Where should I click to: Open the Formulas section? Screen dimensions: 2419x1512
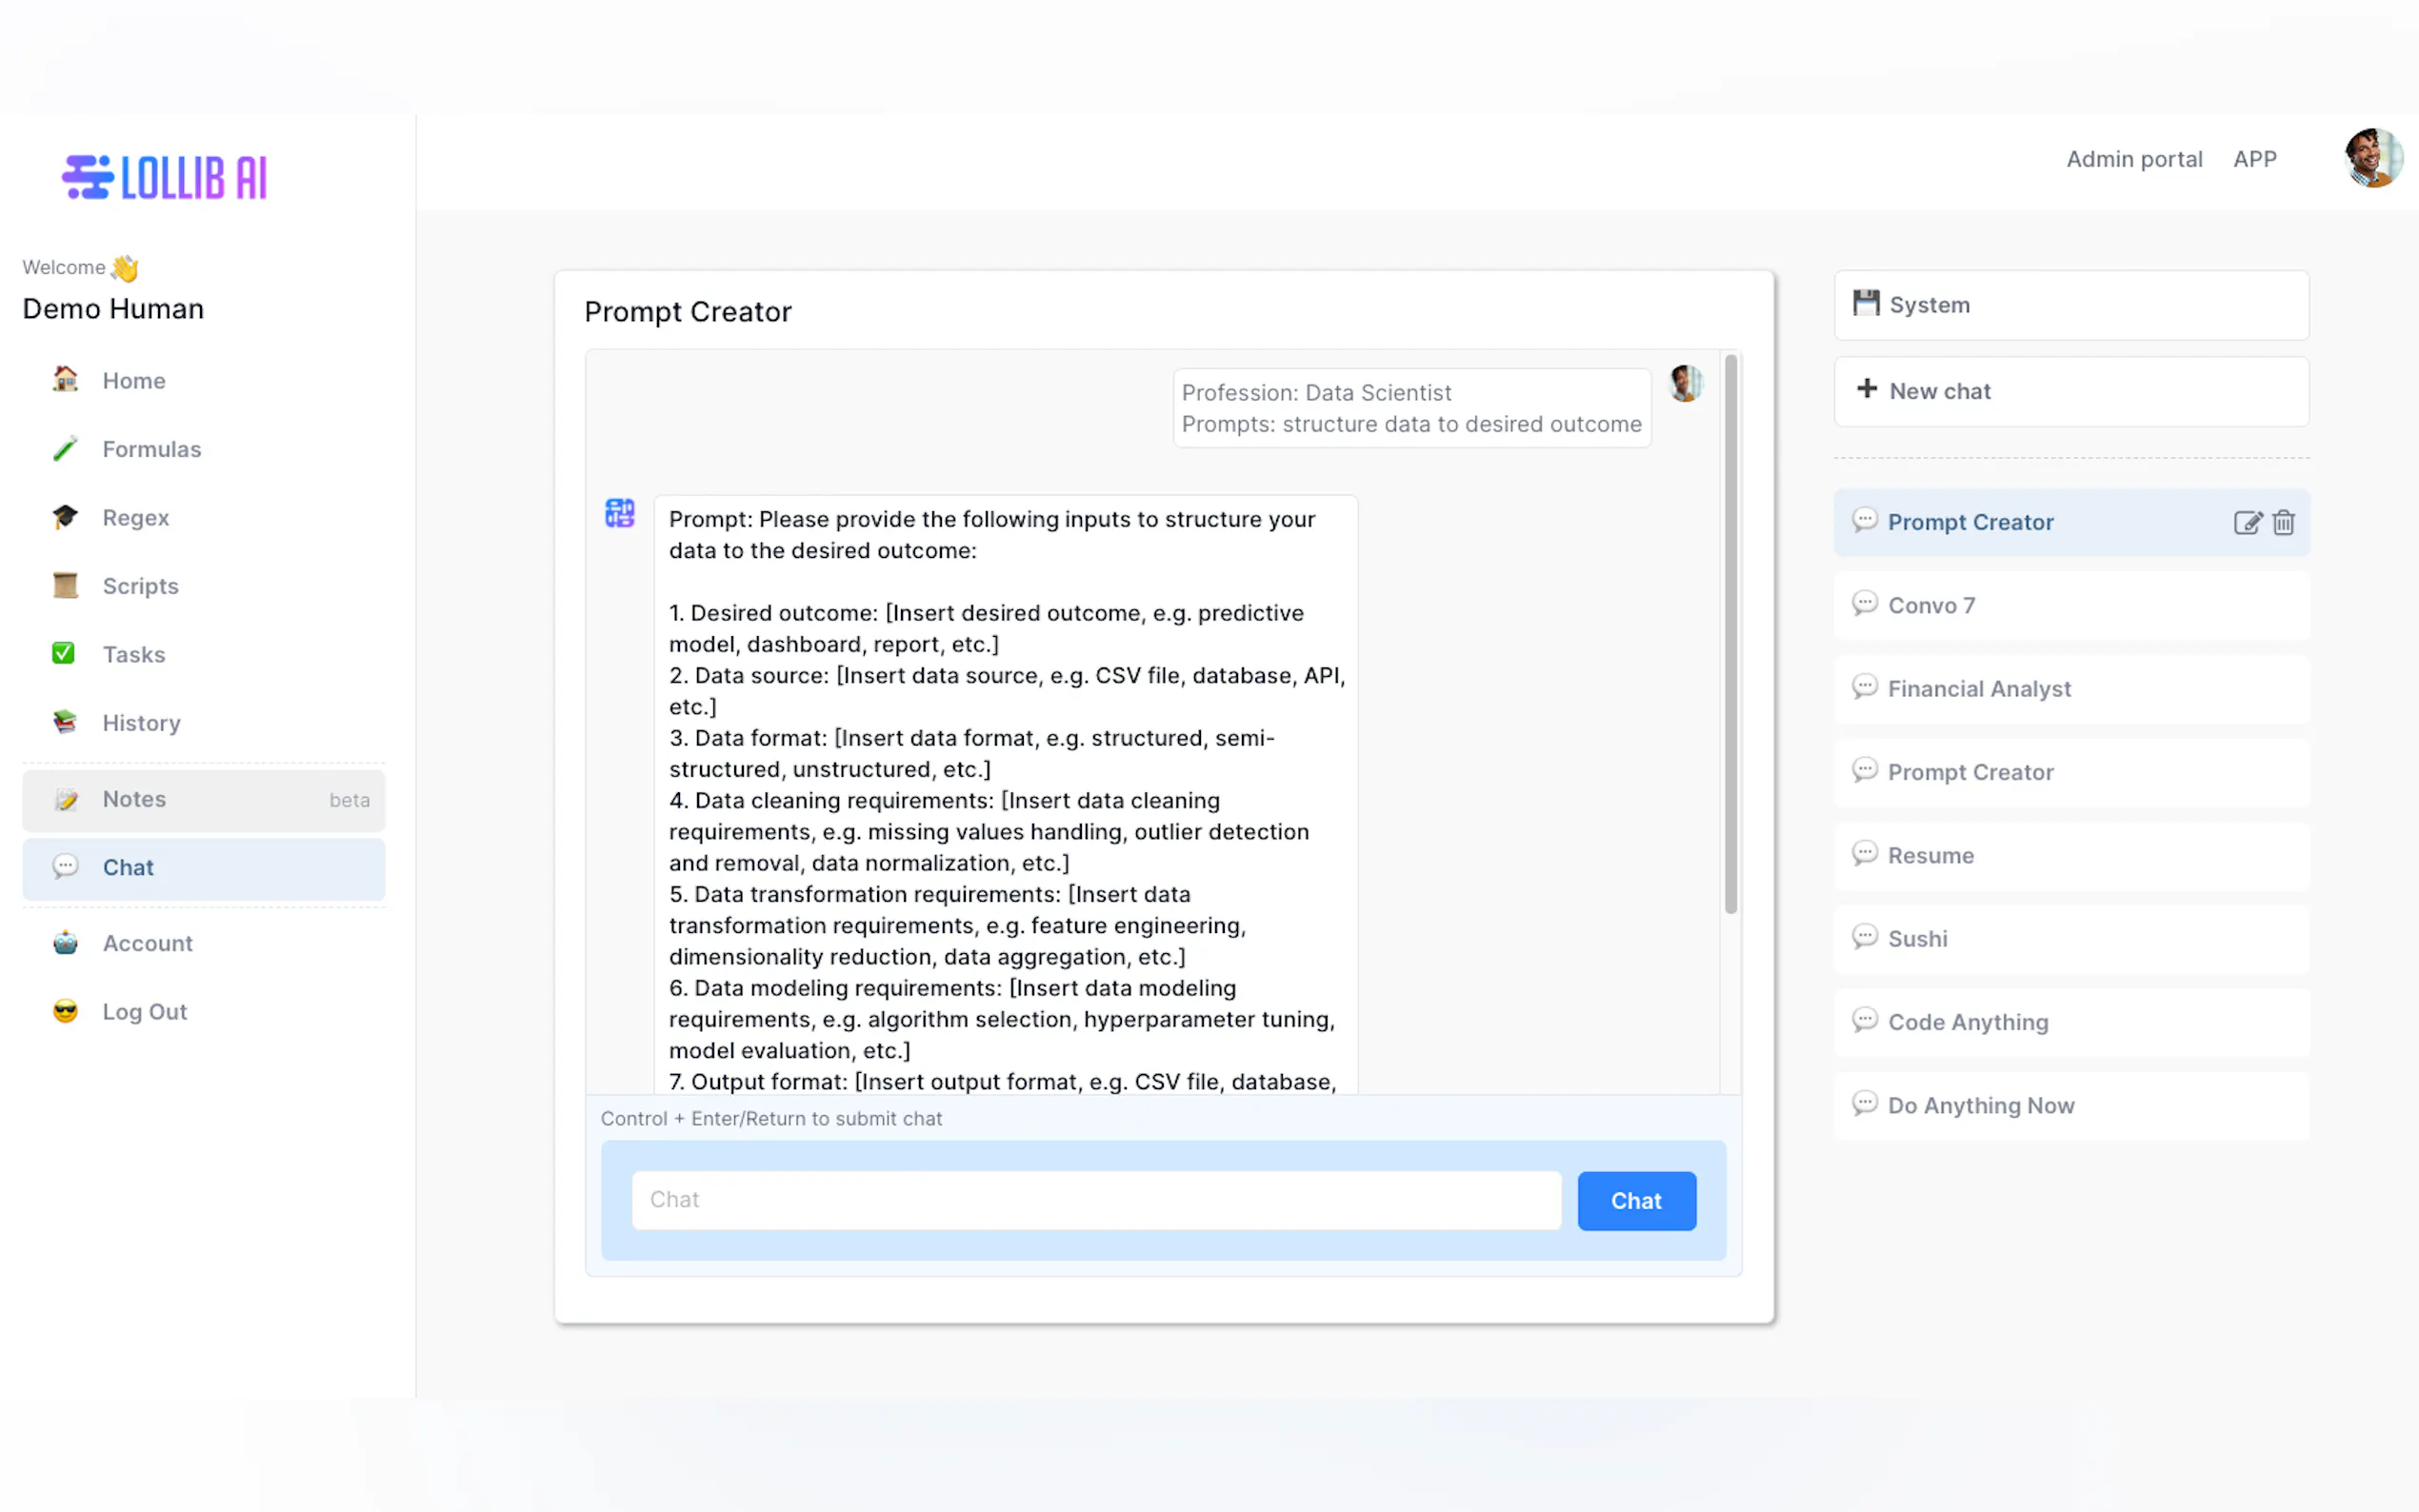point(151,449)
